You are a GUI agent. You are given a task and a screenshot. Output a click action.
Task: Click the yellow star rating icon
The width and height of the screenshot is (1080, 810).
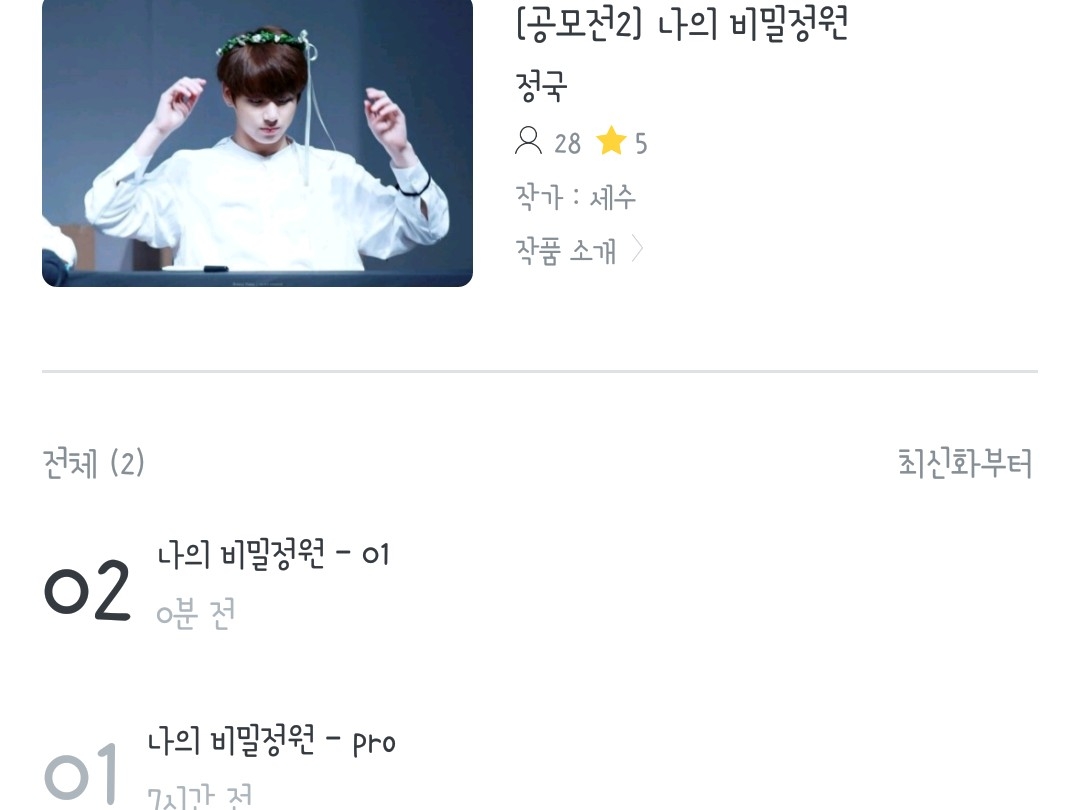click(x=611, y=141)
